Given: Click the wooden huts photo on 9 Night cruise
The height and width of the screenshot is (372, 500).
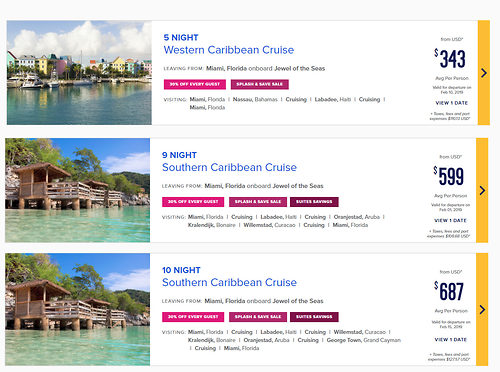Looking at the screenshot, I should (77, 190).
